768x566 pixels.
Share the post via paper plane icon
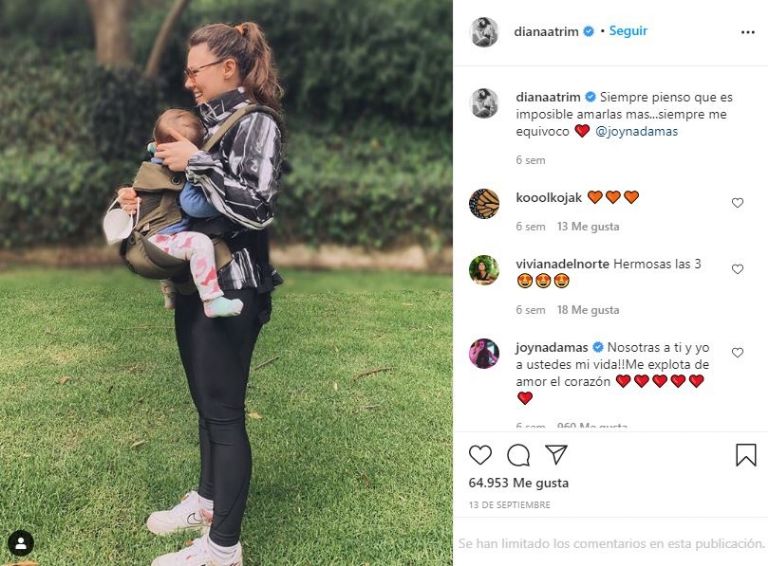click(x=556, y=454)
